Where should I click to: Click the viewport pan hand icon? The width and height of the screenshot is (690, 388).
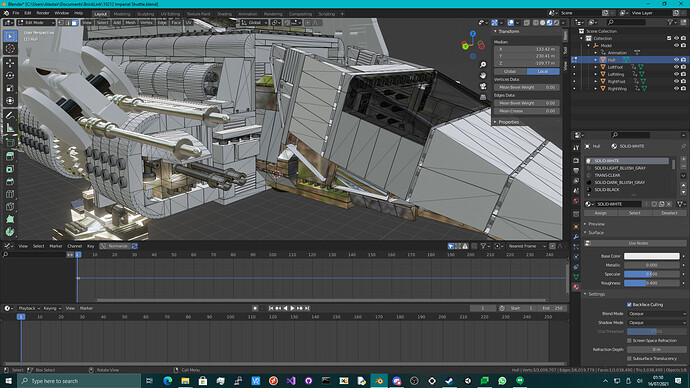(483, 75)
